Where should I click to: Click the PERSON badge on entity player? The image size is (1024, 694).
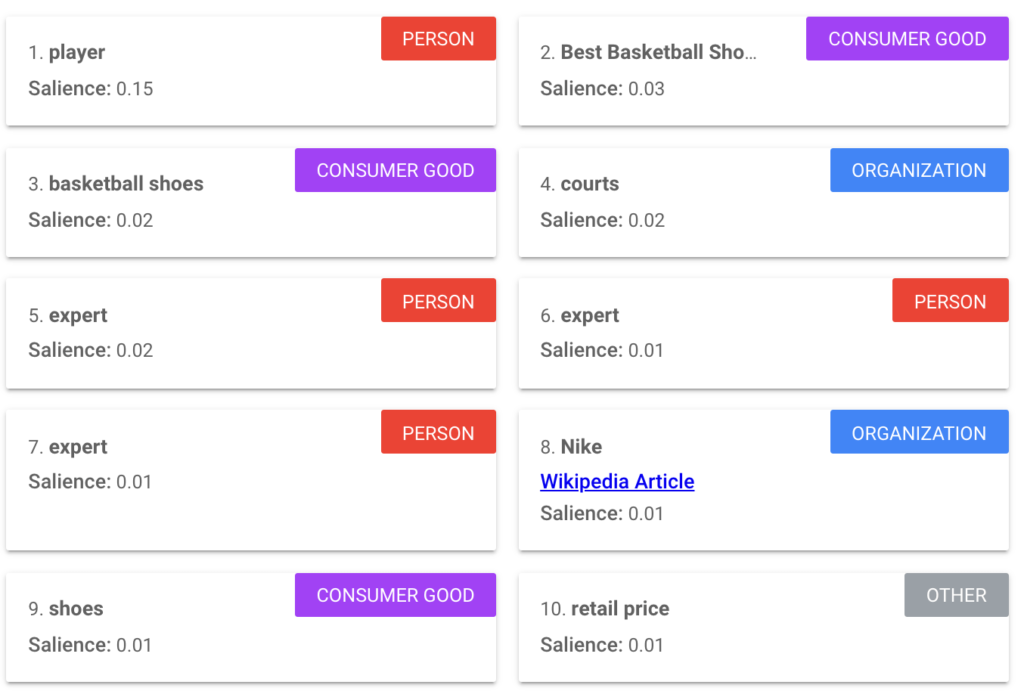coord(438,38)
